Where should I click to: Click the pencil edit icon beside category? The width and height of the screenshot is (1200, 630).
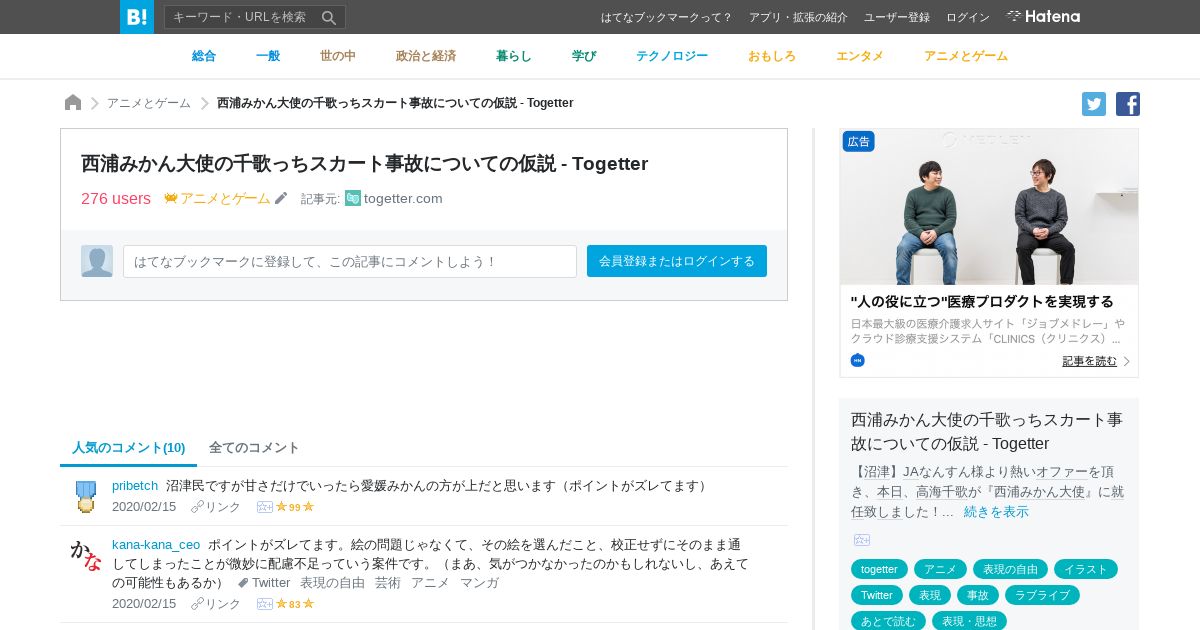281,198
